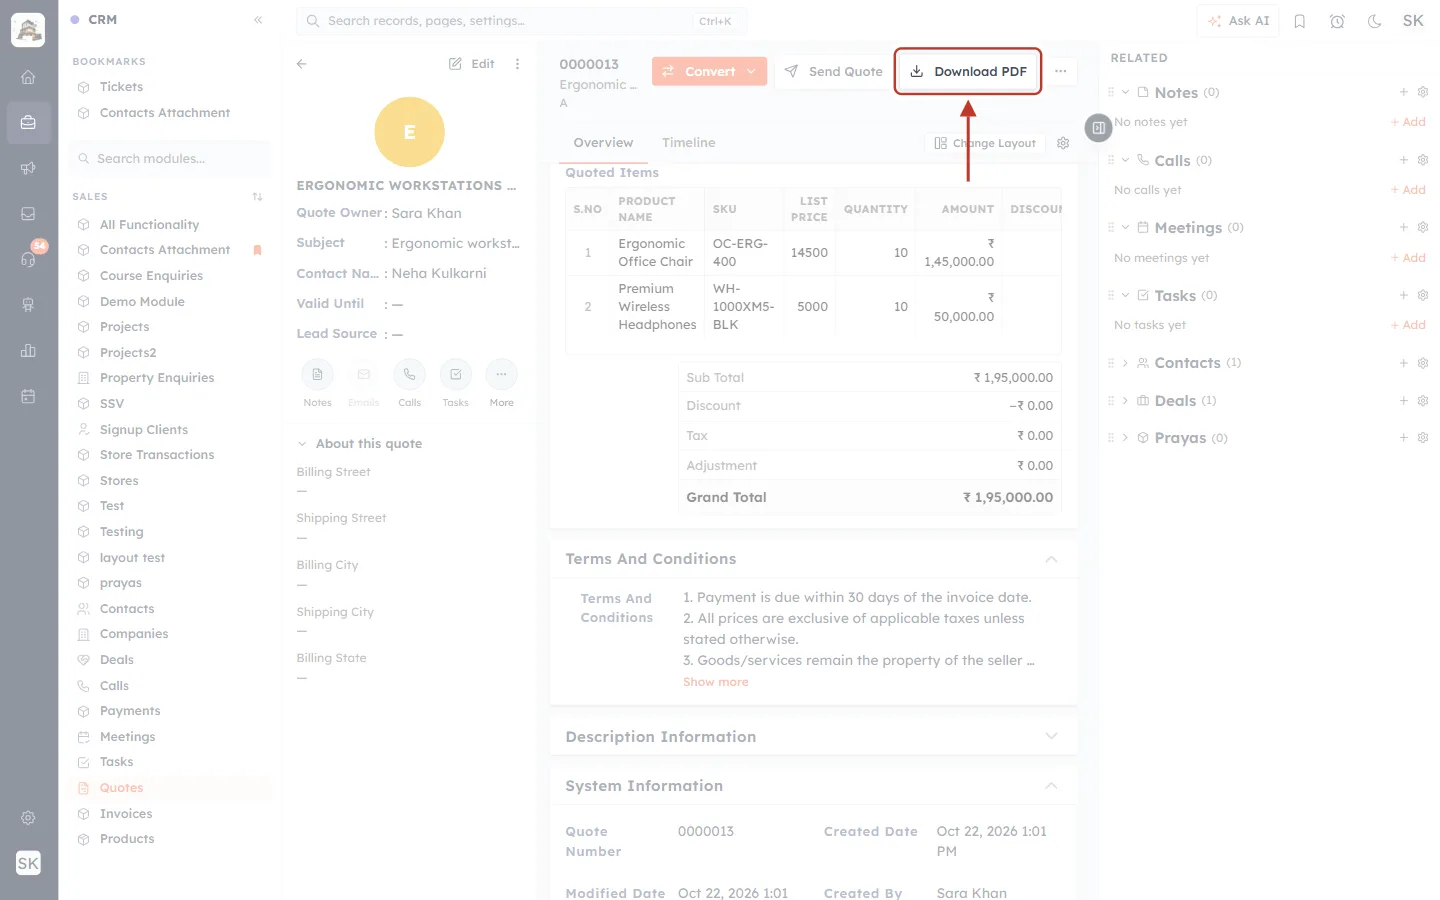
Task: Open the Home icon in left rail
Action: pyautogui.click(x=28, y=77)
